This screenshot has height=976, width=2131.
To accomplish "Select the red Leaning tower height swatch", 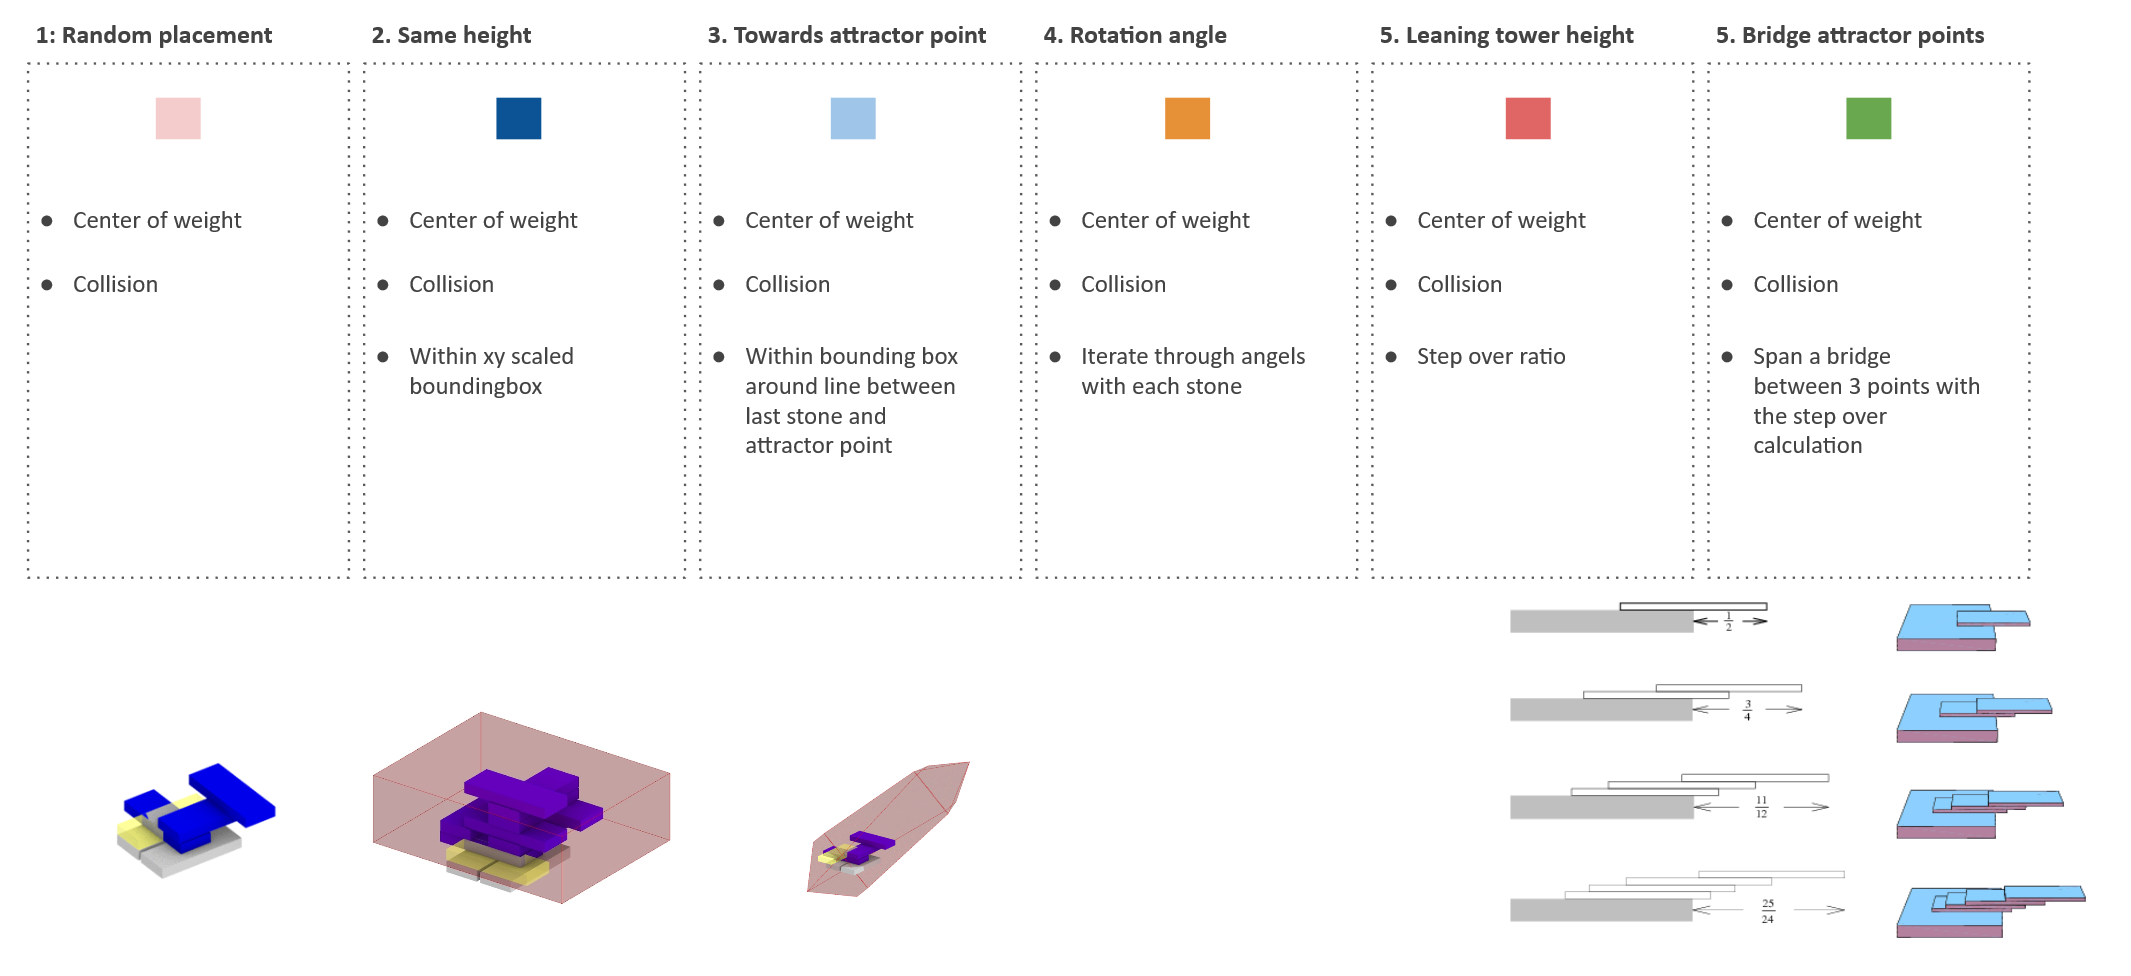I will [x=1528, y=118].
